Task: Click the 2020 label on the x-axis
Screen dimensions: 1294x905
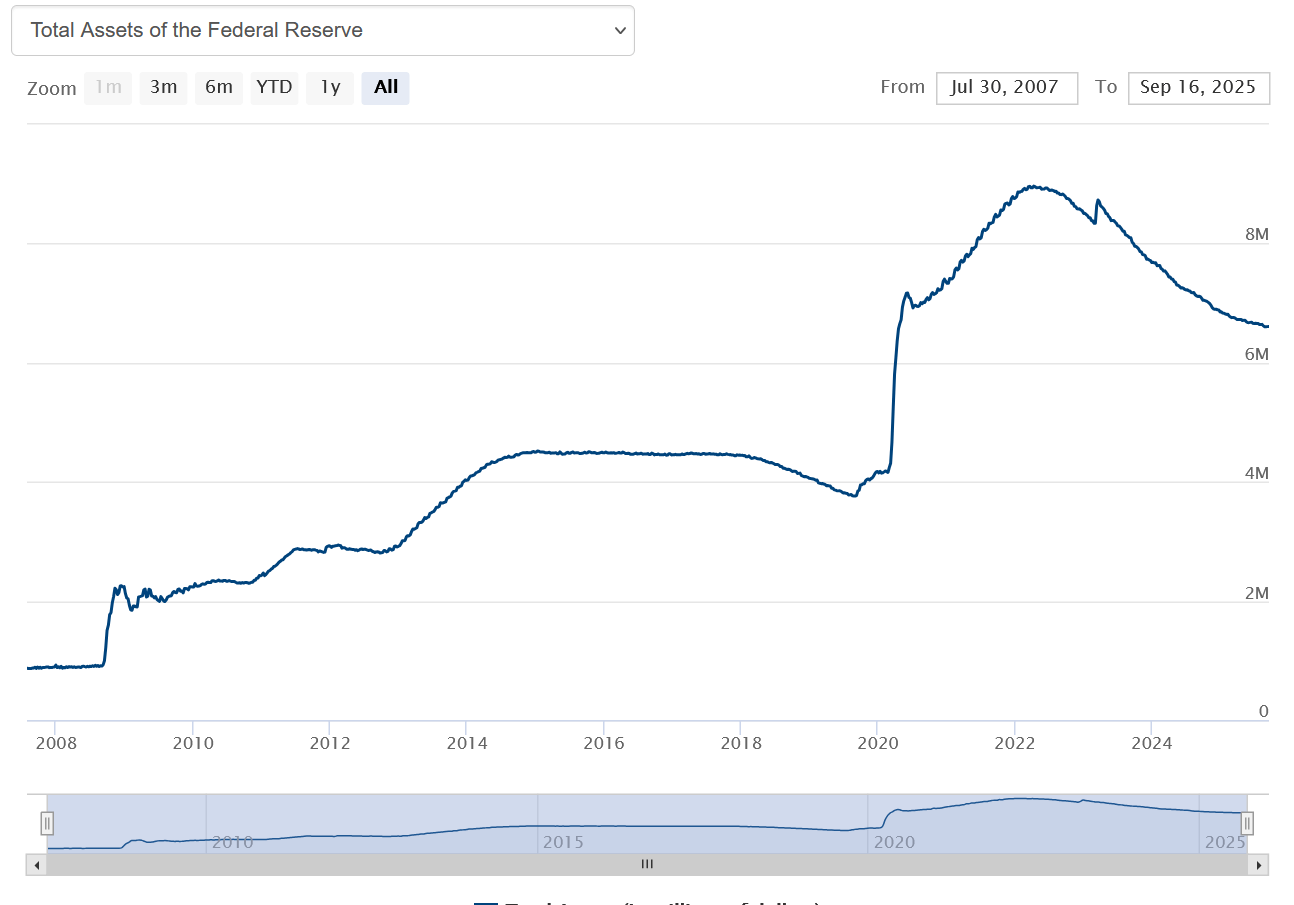Action: pyautogui.click(x=877, y=743)
